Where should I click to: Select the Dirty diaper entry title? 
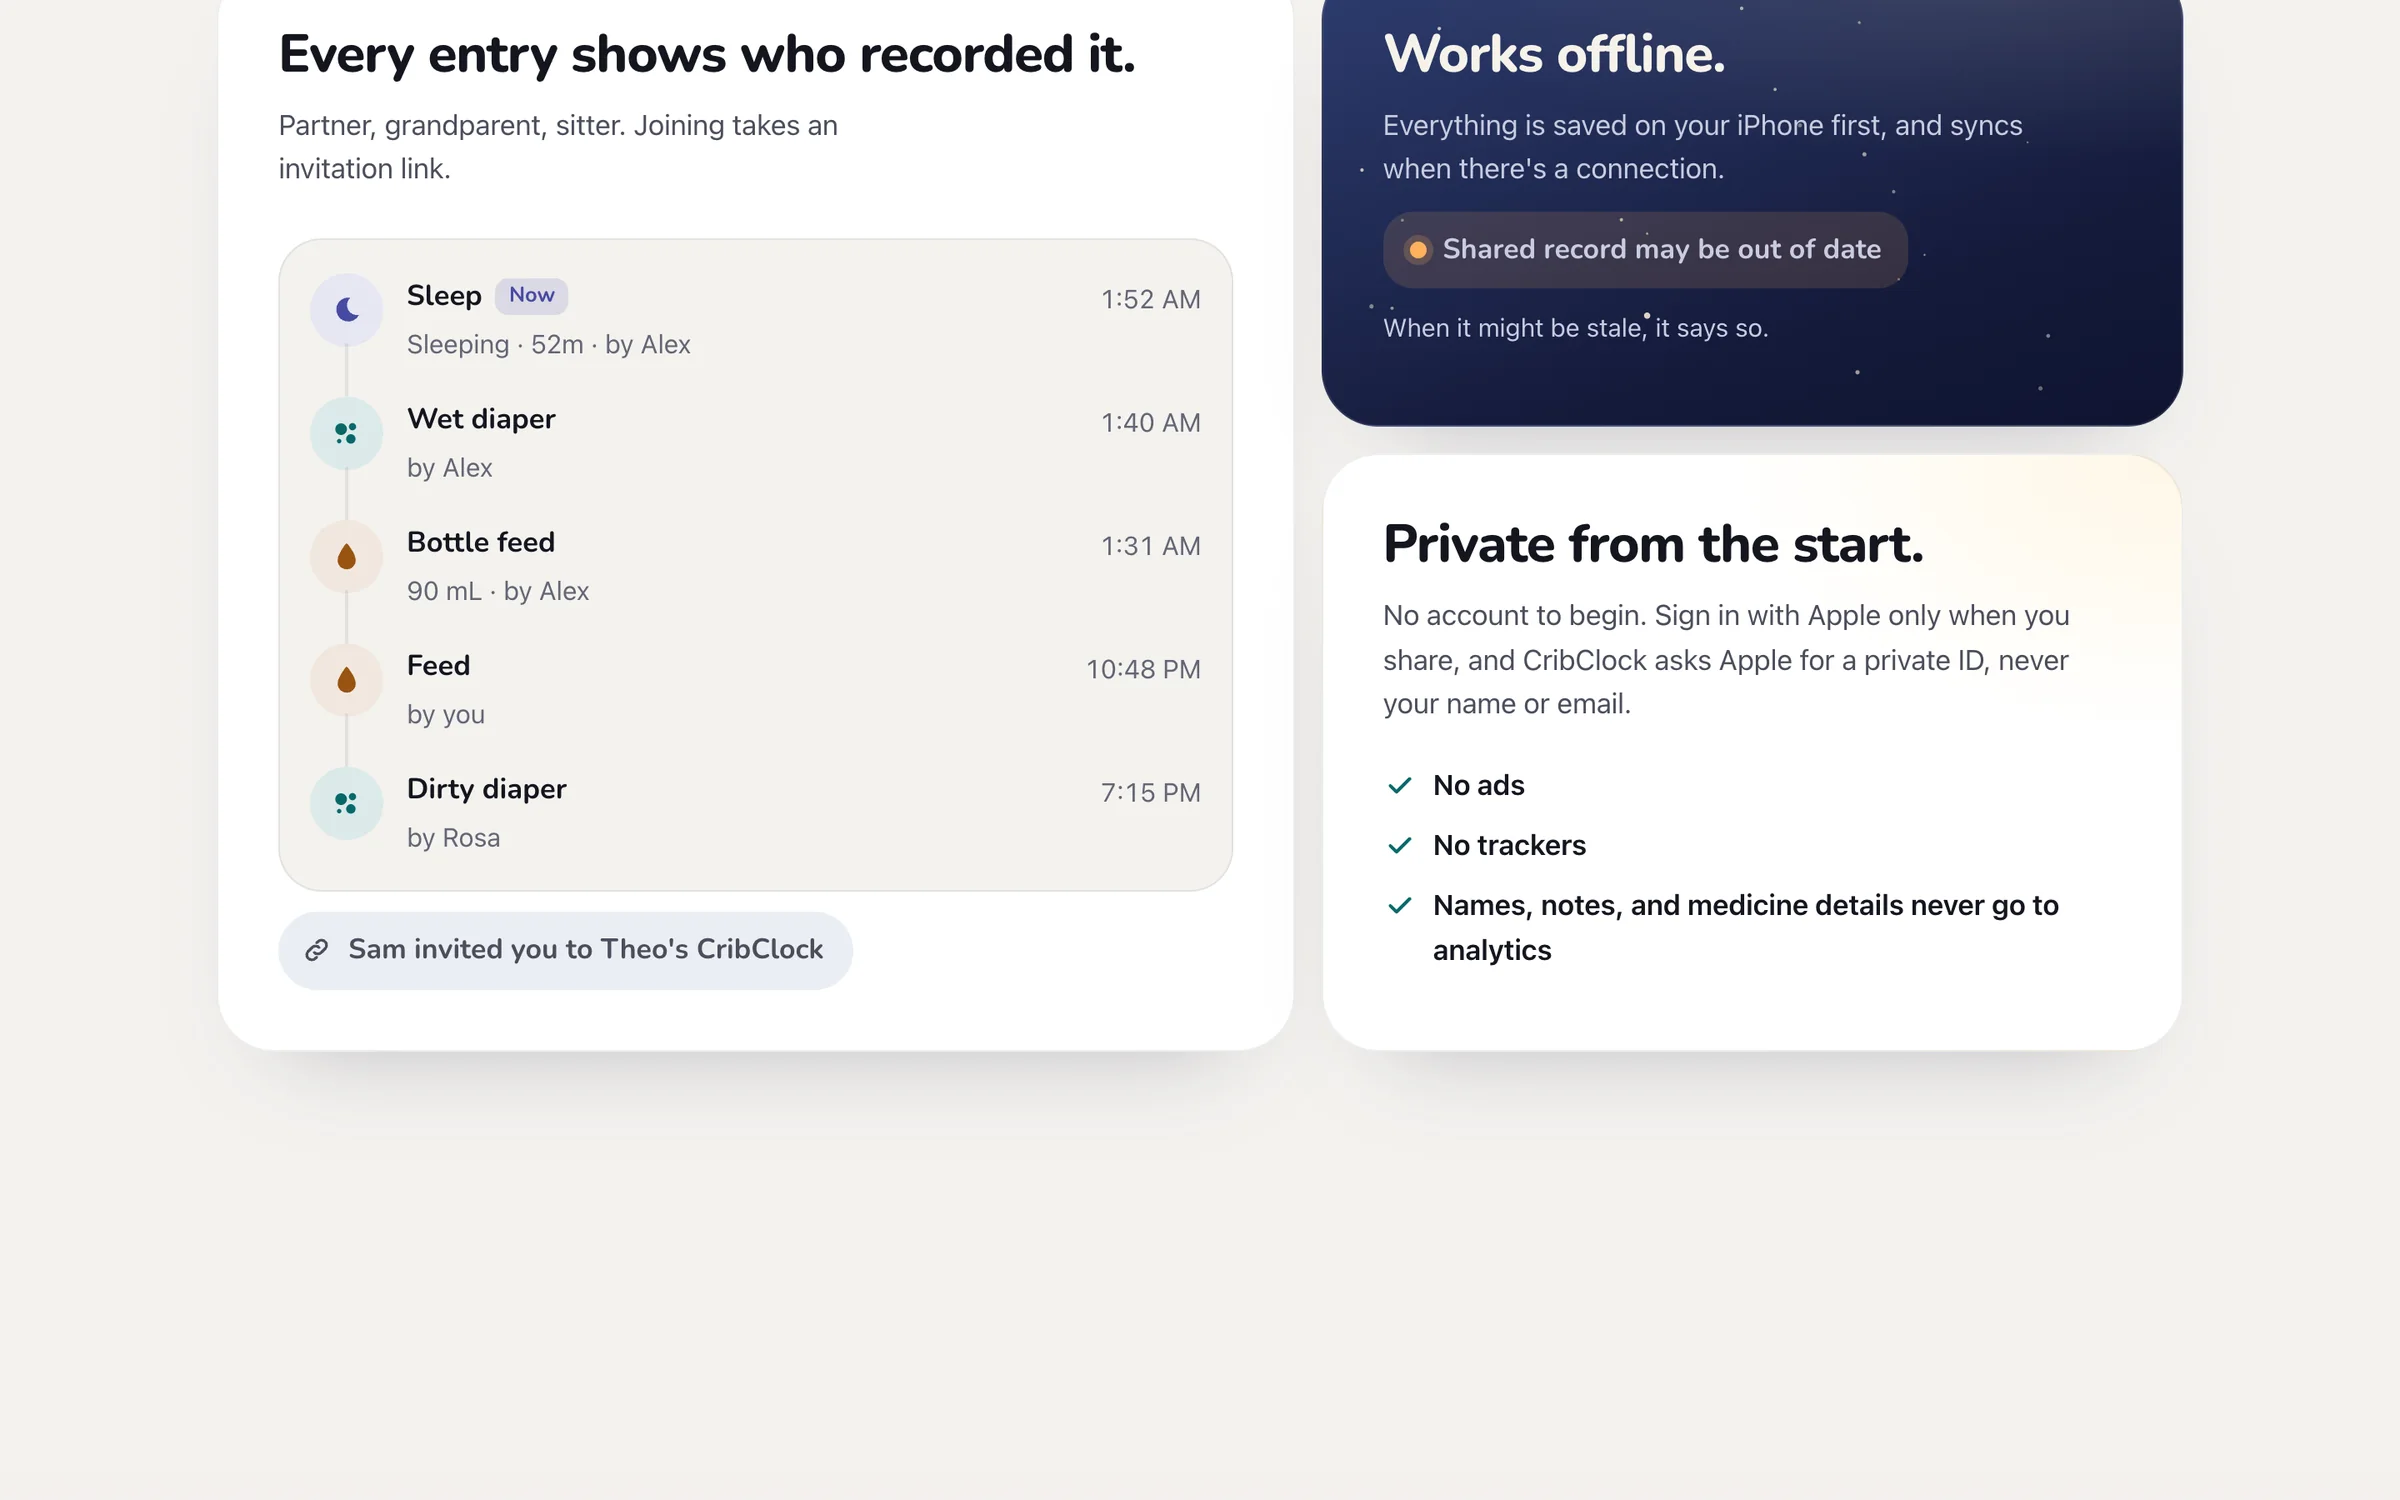pos(487,789)
